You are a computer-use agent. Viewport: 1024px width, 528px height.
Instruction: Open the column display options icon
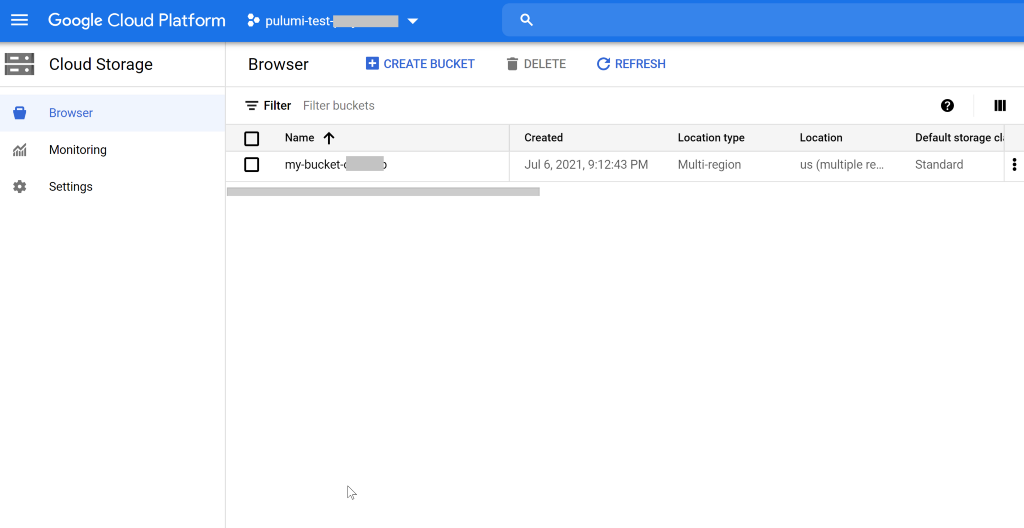pyautogui.click(x=1000, y=106)
